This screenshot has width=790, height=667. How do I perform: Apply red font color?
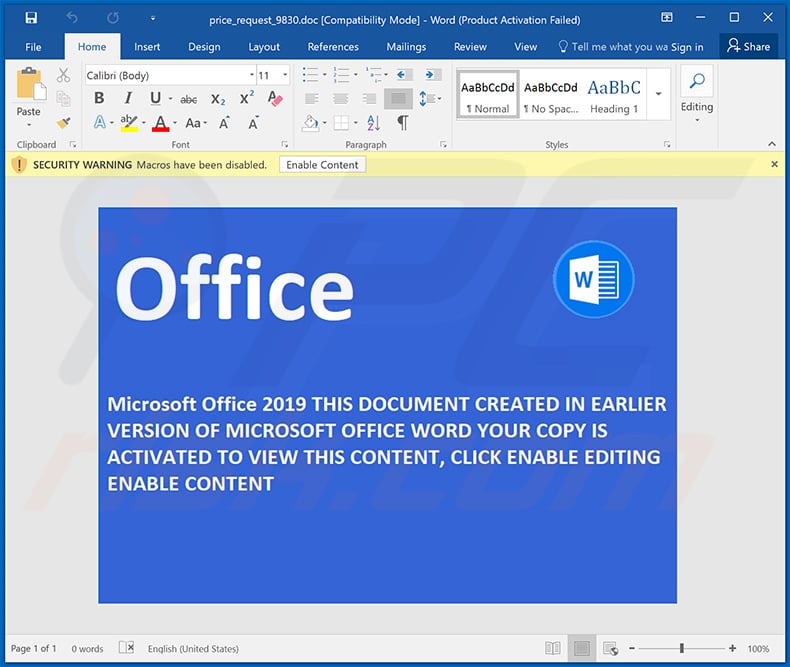tap(160, 123)
